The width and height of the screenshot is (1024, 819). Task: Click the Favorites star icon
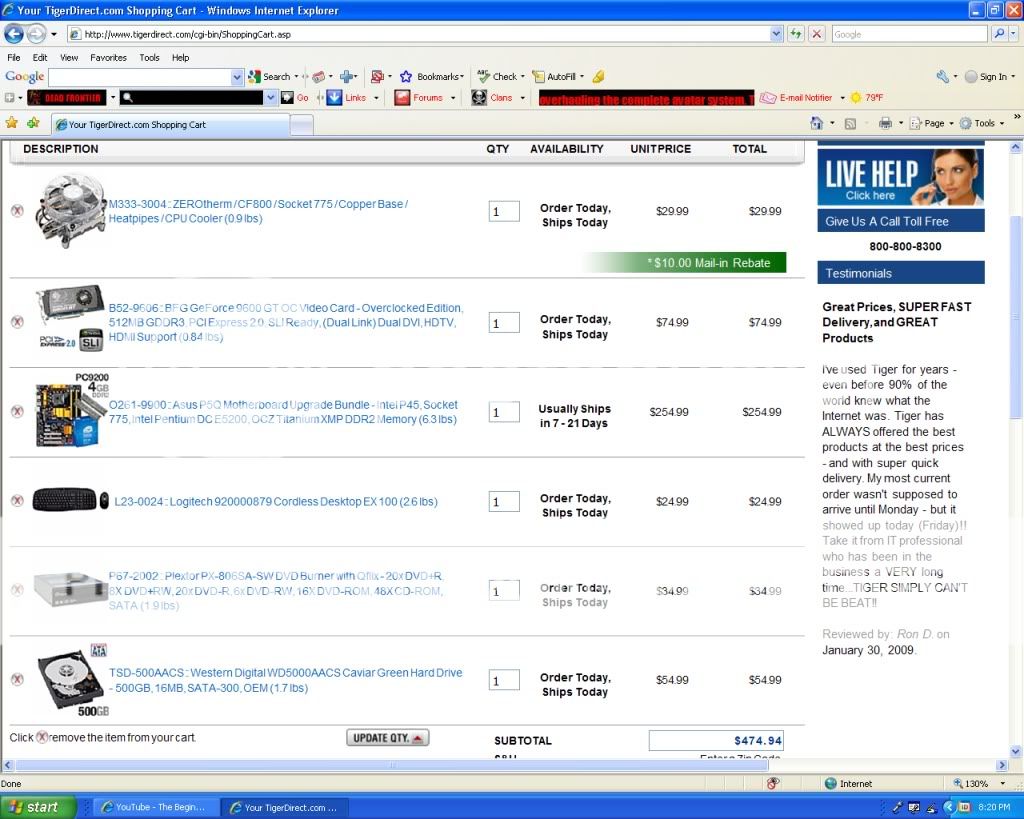[12, 123]
